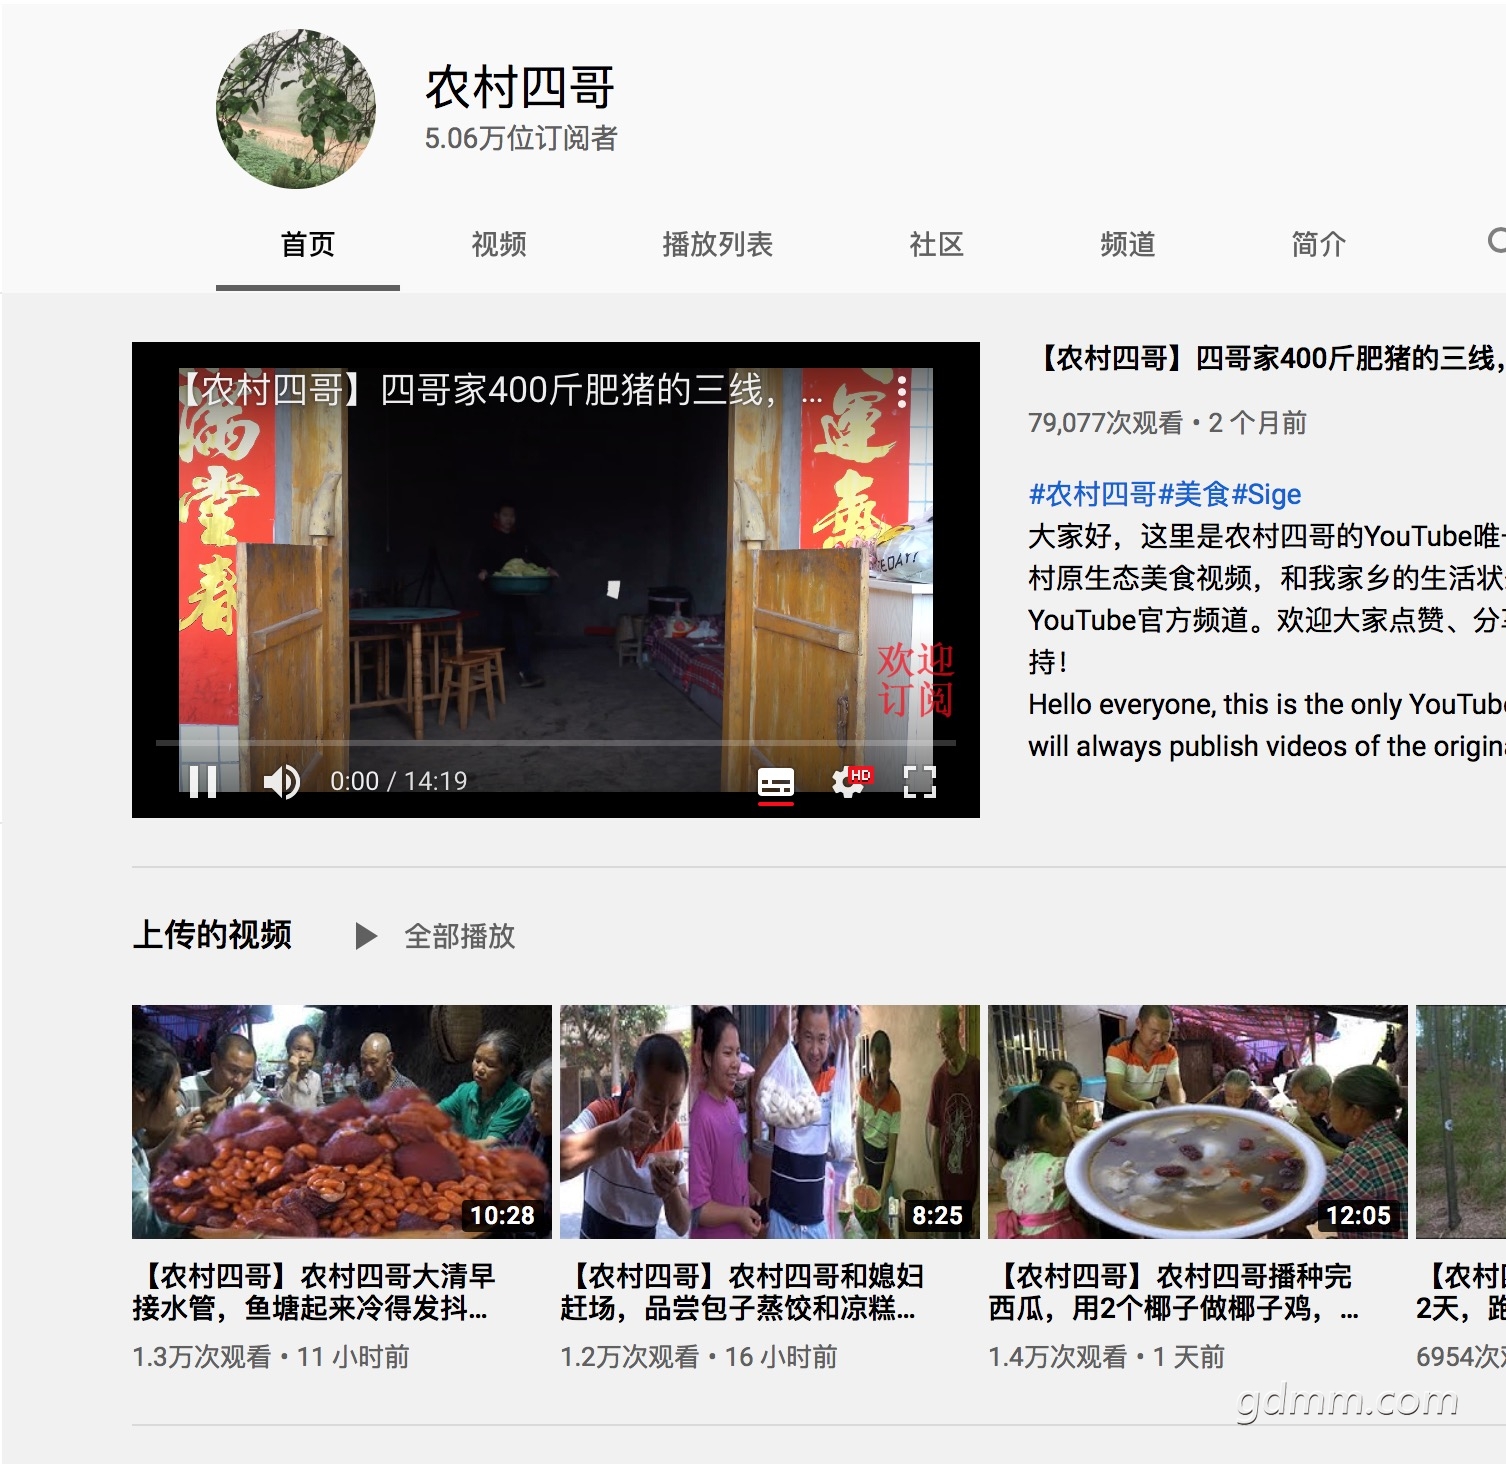Screen dimensions: 1506x1464
Task: Enter fullscreen mode on the player
Action: coord(919,782)
